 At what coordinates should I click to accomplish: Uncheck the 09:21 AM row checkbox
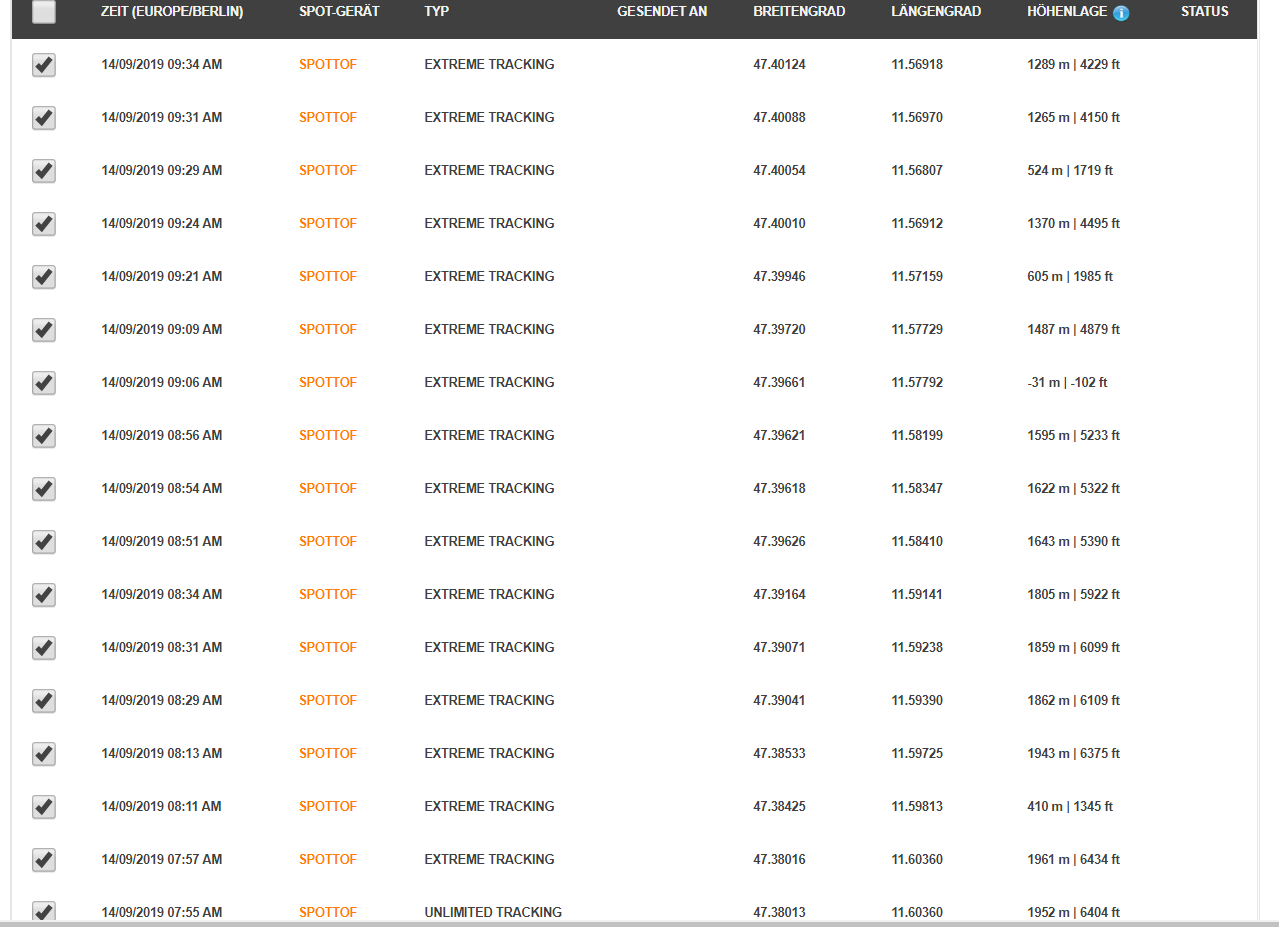(x=44, y=277)
